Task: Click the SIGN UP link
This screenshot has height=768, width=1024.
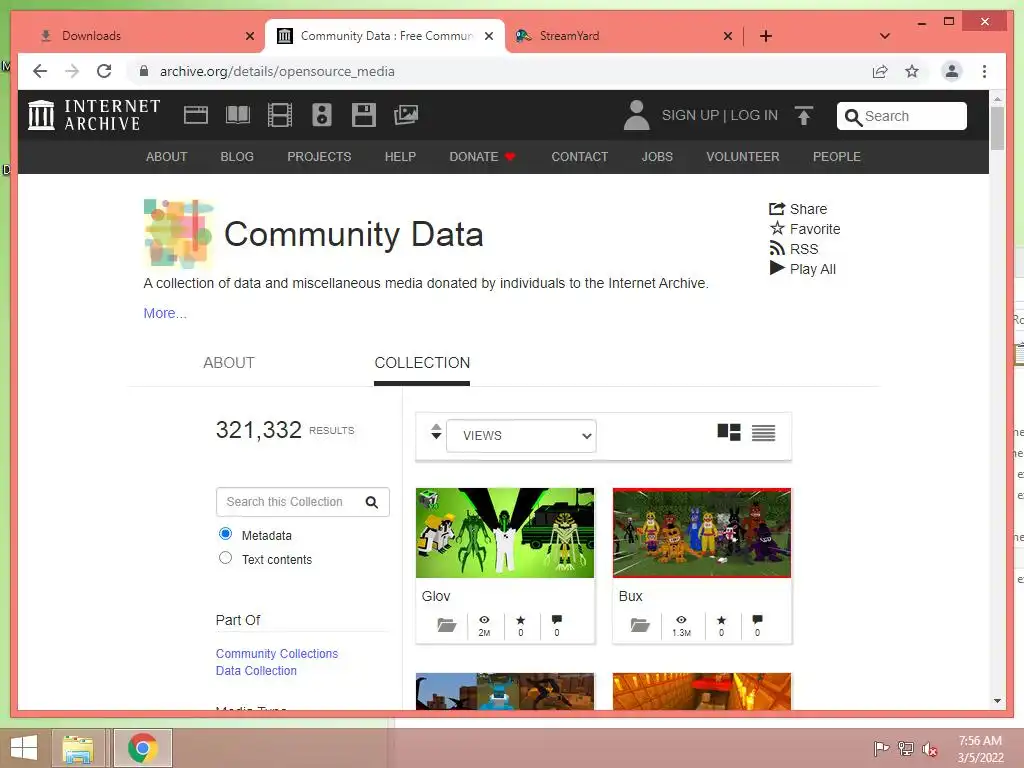Action: (x=690, y=115)
